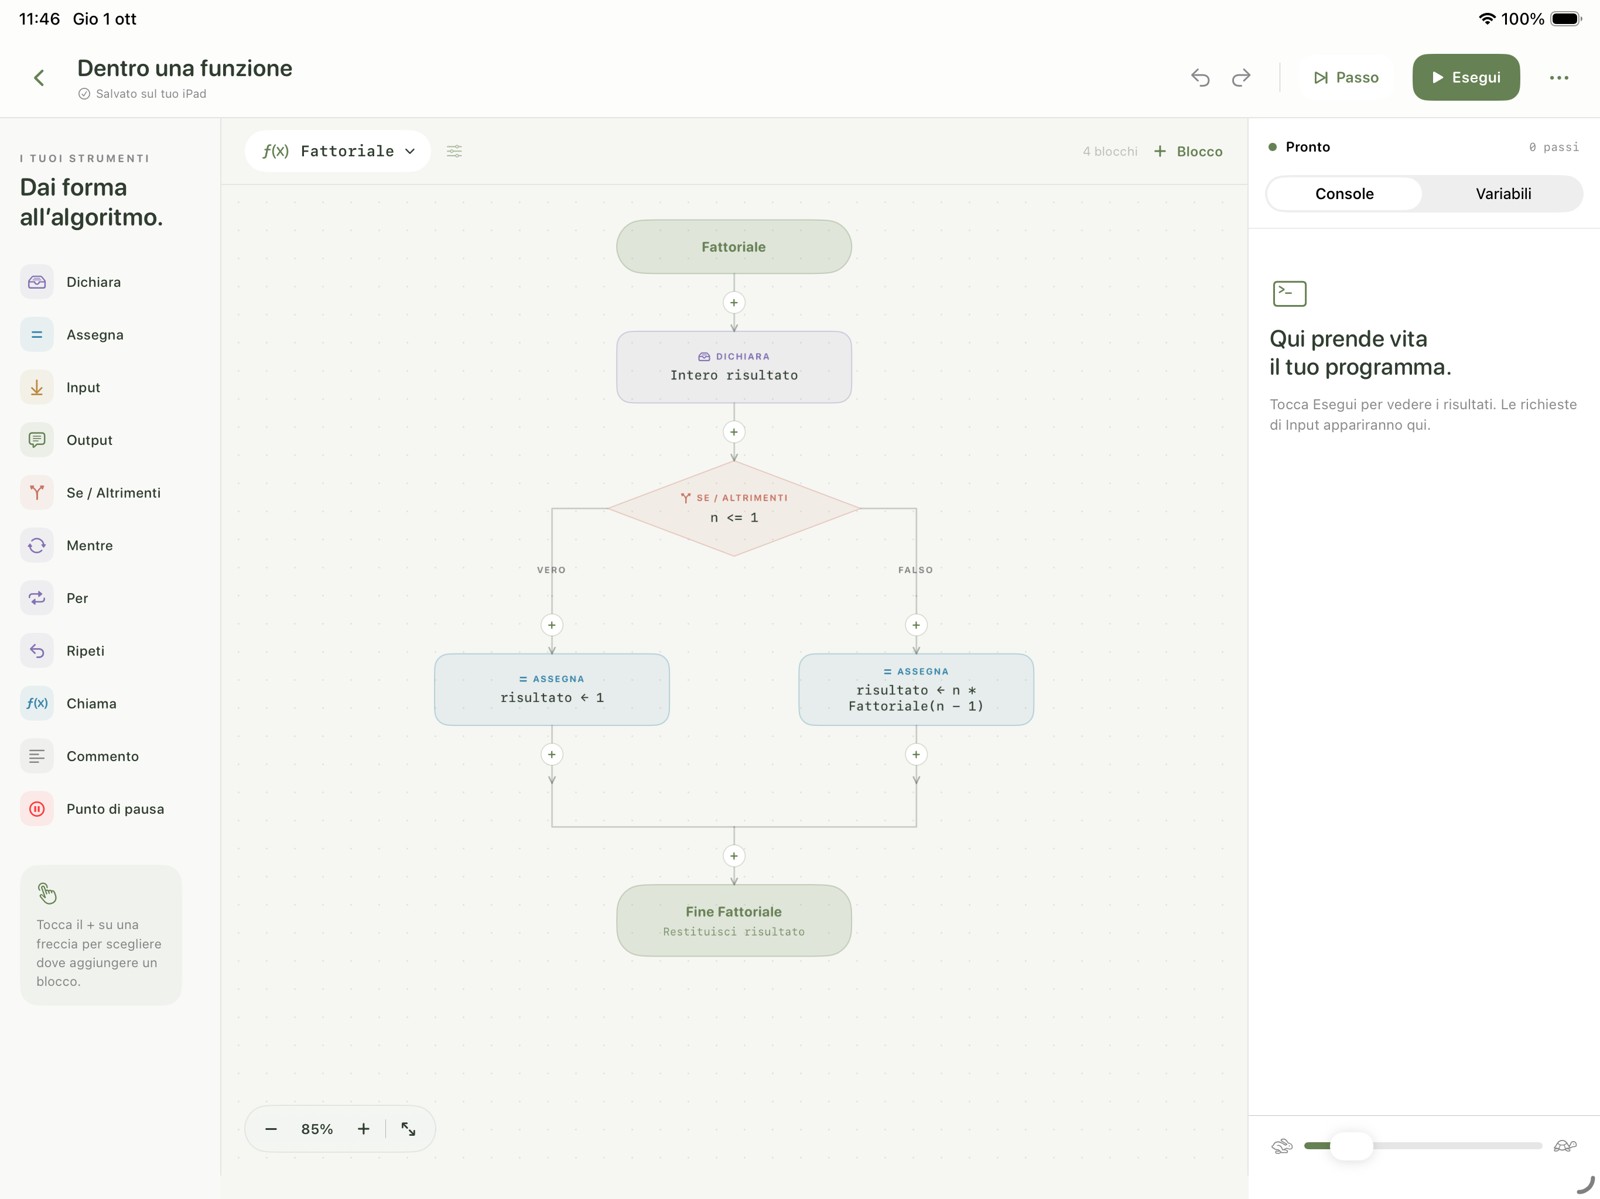The image size is (1600, 1199).
Task: Add block below risultato ← 1
Action: 552,755
